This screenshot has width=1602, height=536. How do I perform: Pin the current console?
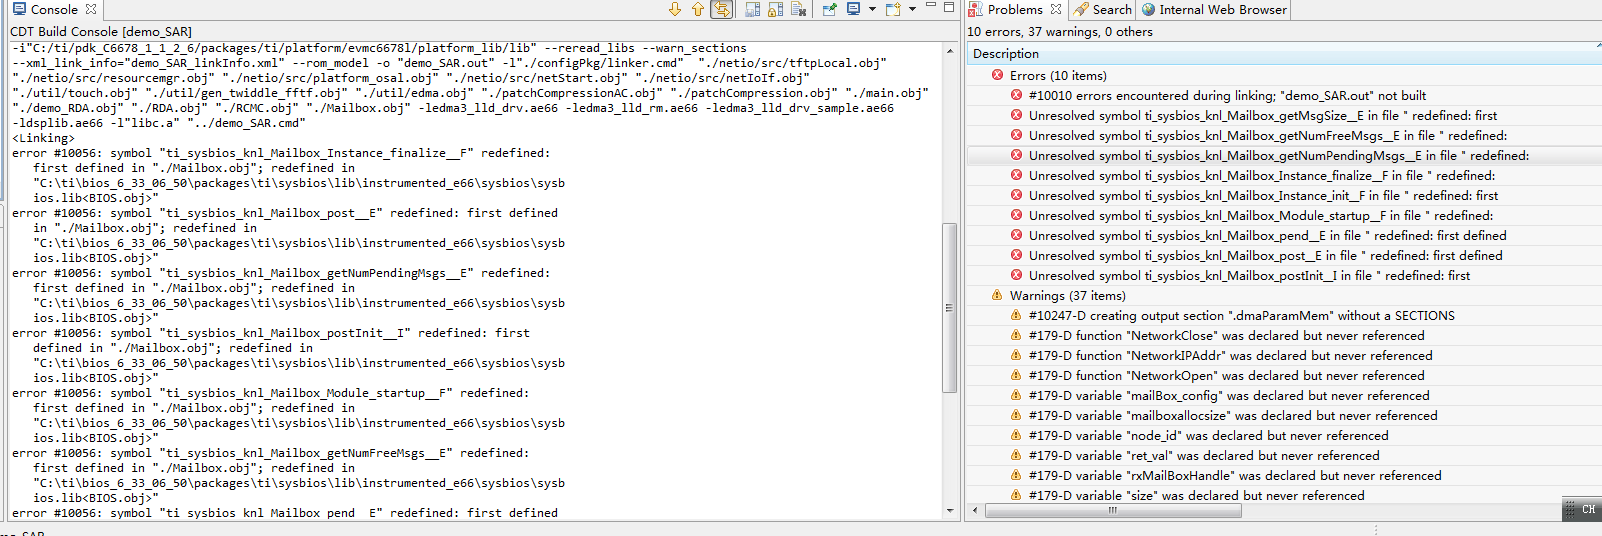click(830, 9)
